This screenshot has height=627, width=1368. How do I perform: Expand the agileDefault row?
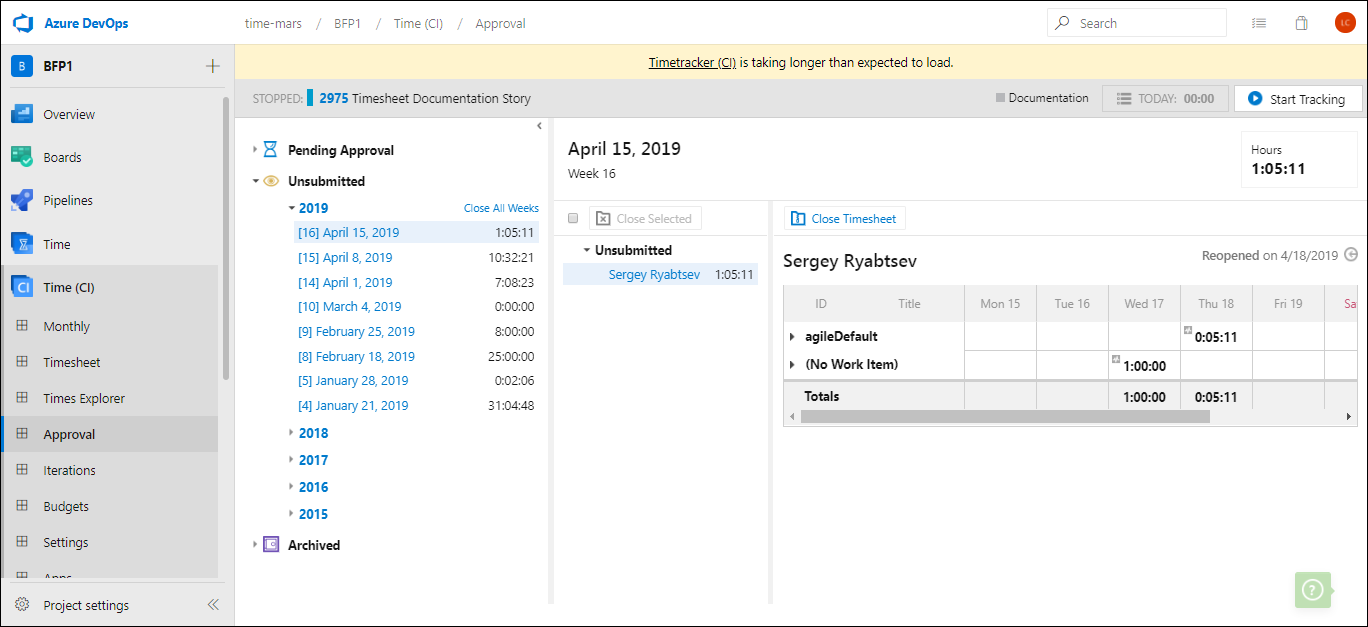792,337
